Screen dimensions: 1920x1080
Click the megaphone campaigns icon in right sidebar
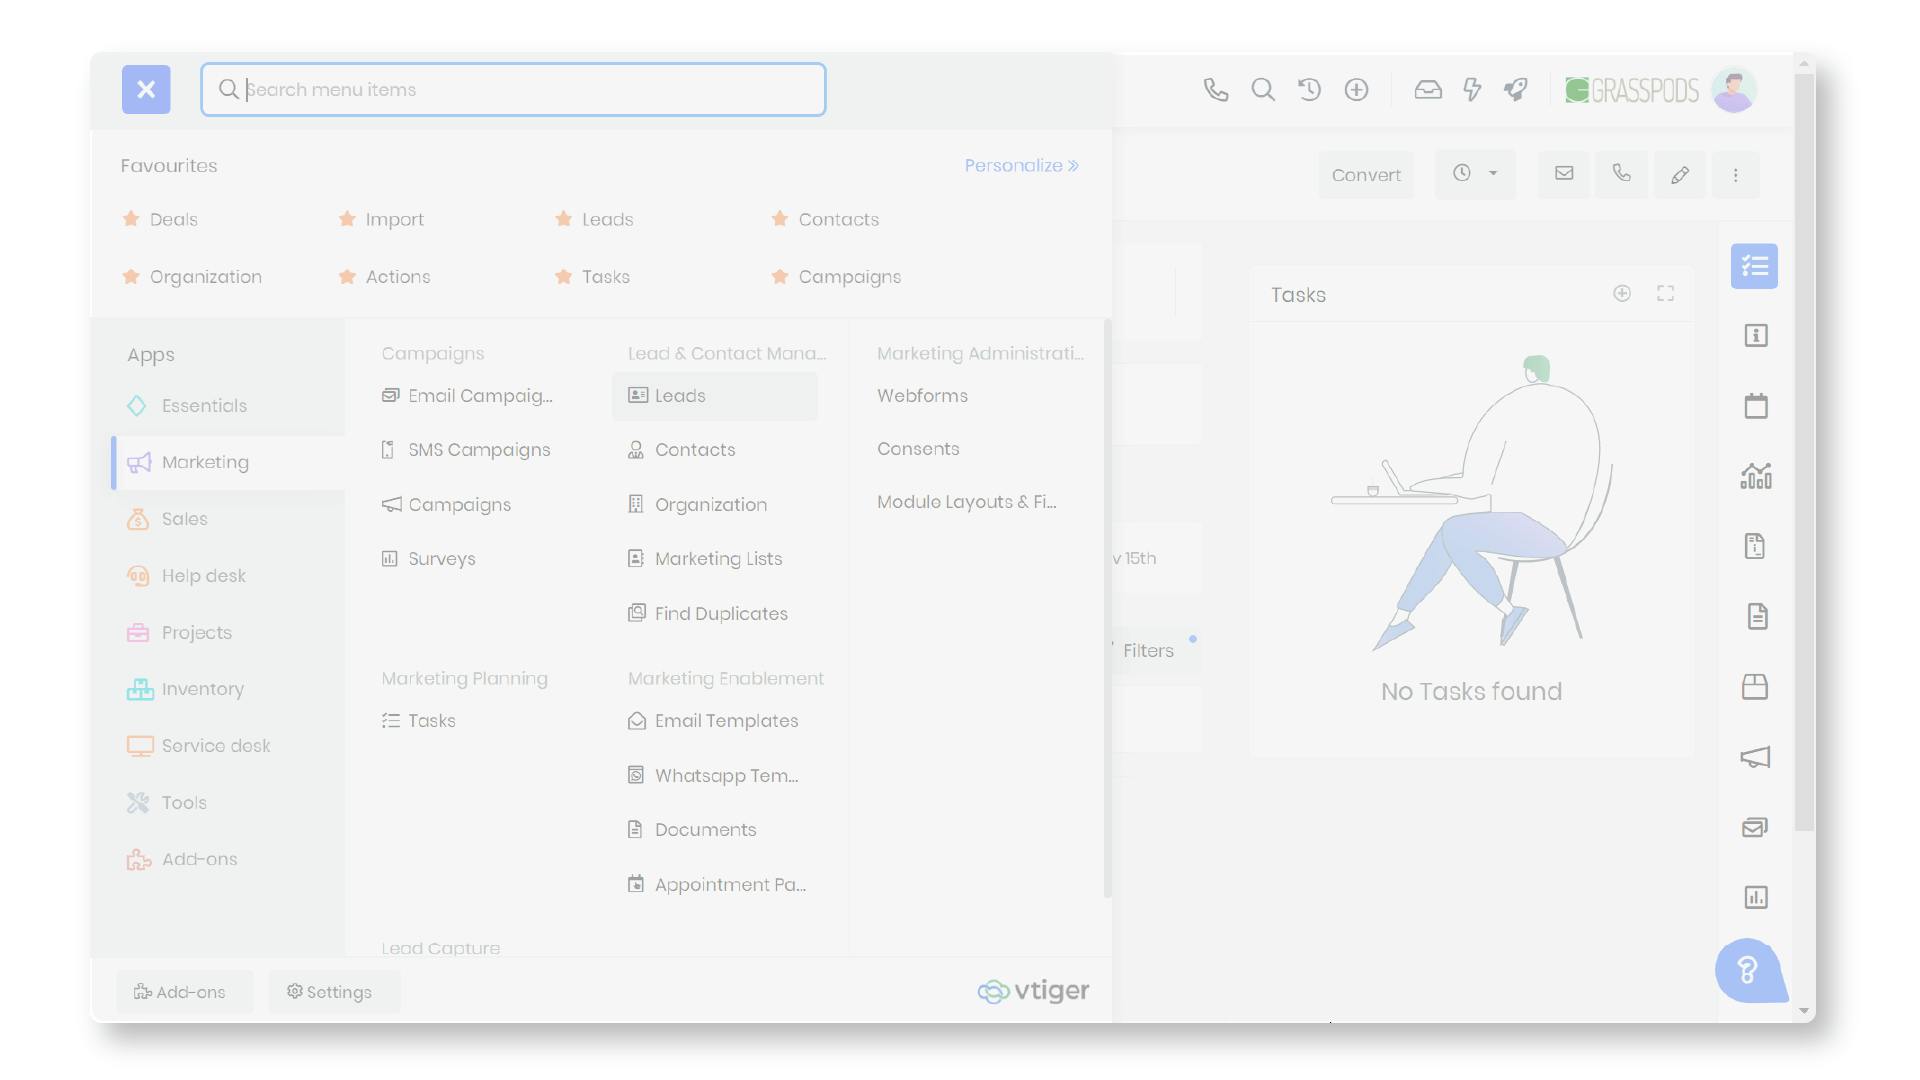point(1755,757)
